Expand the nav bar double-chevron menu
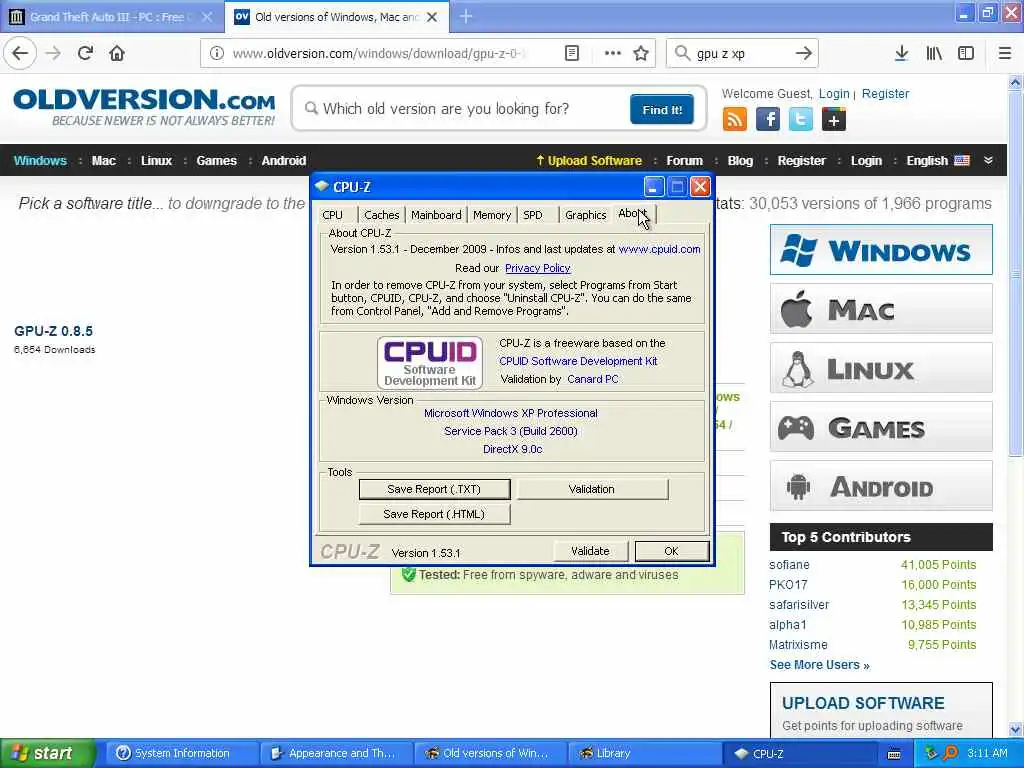This screenshot has width=1024, height=768. point(988,161)
